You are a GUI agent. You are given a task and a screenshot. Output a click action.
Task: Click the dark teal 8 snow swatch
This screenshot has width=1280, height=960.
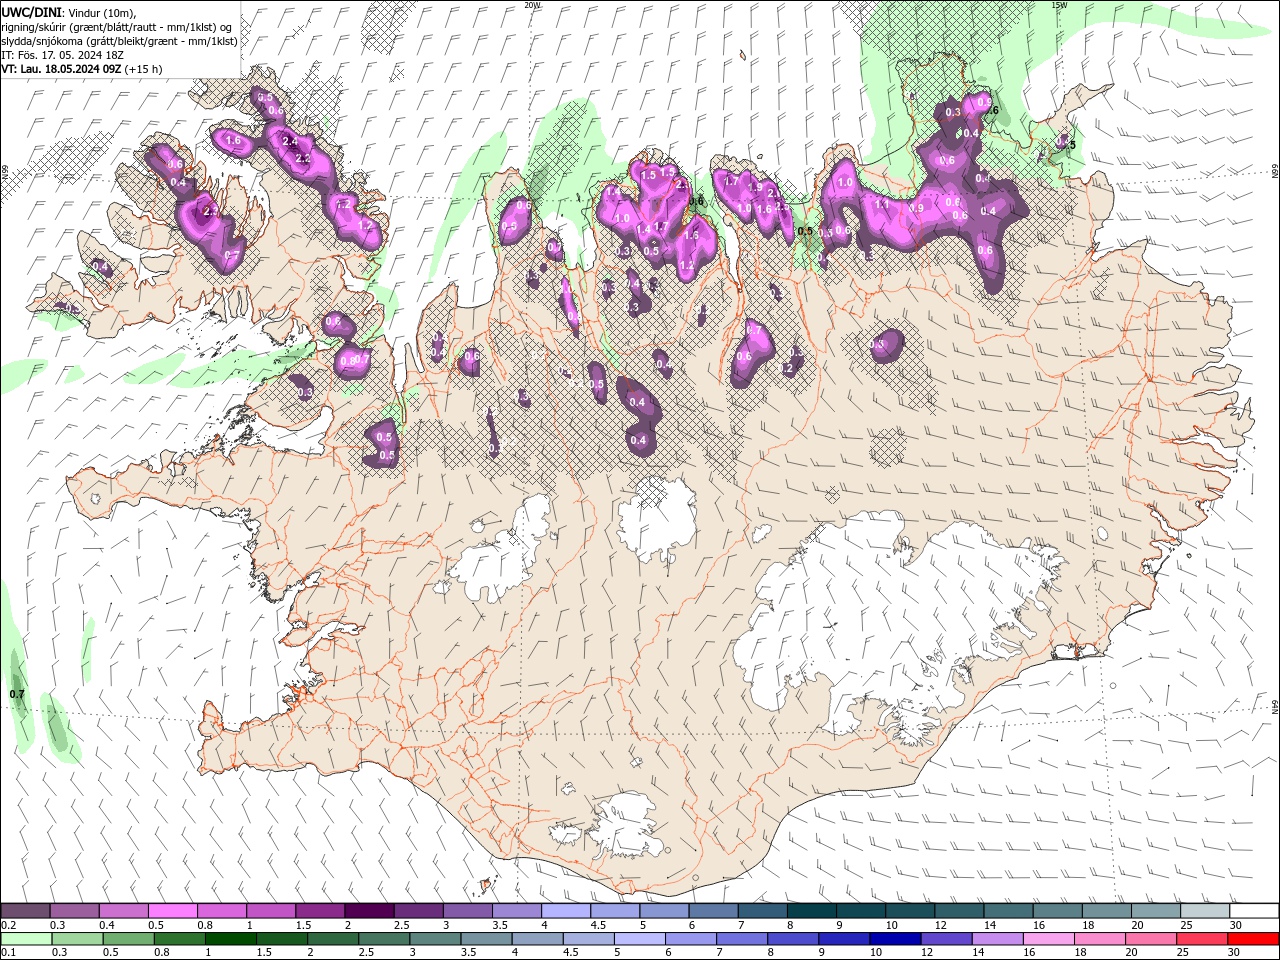point(812,911)
